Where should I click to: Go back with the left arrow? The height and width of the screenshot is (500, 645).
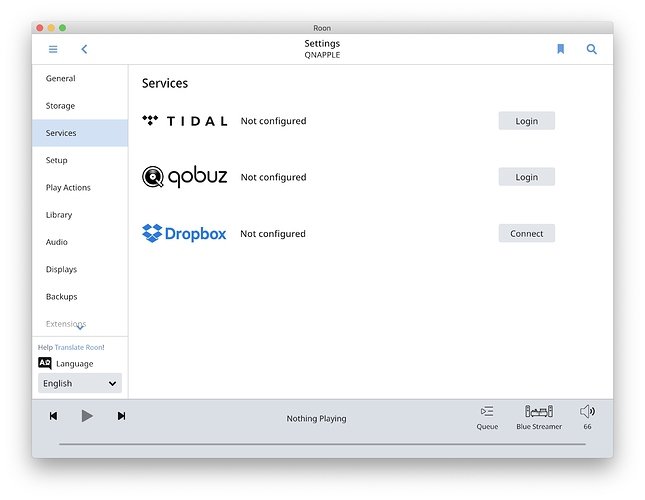click(84, 49)
